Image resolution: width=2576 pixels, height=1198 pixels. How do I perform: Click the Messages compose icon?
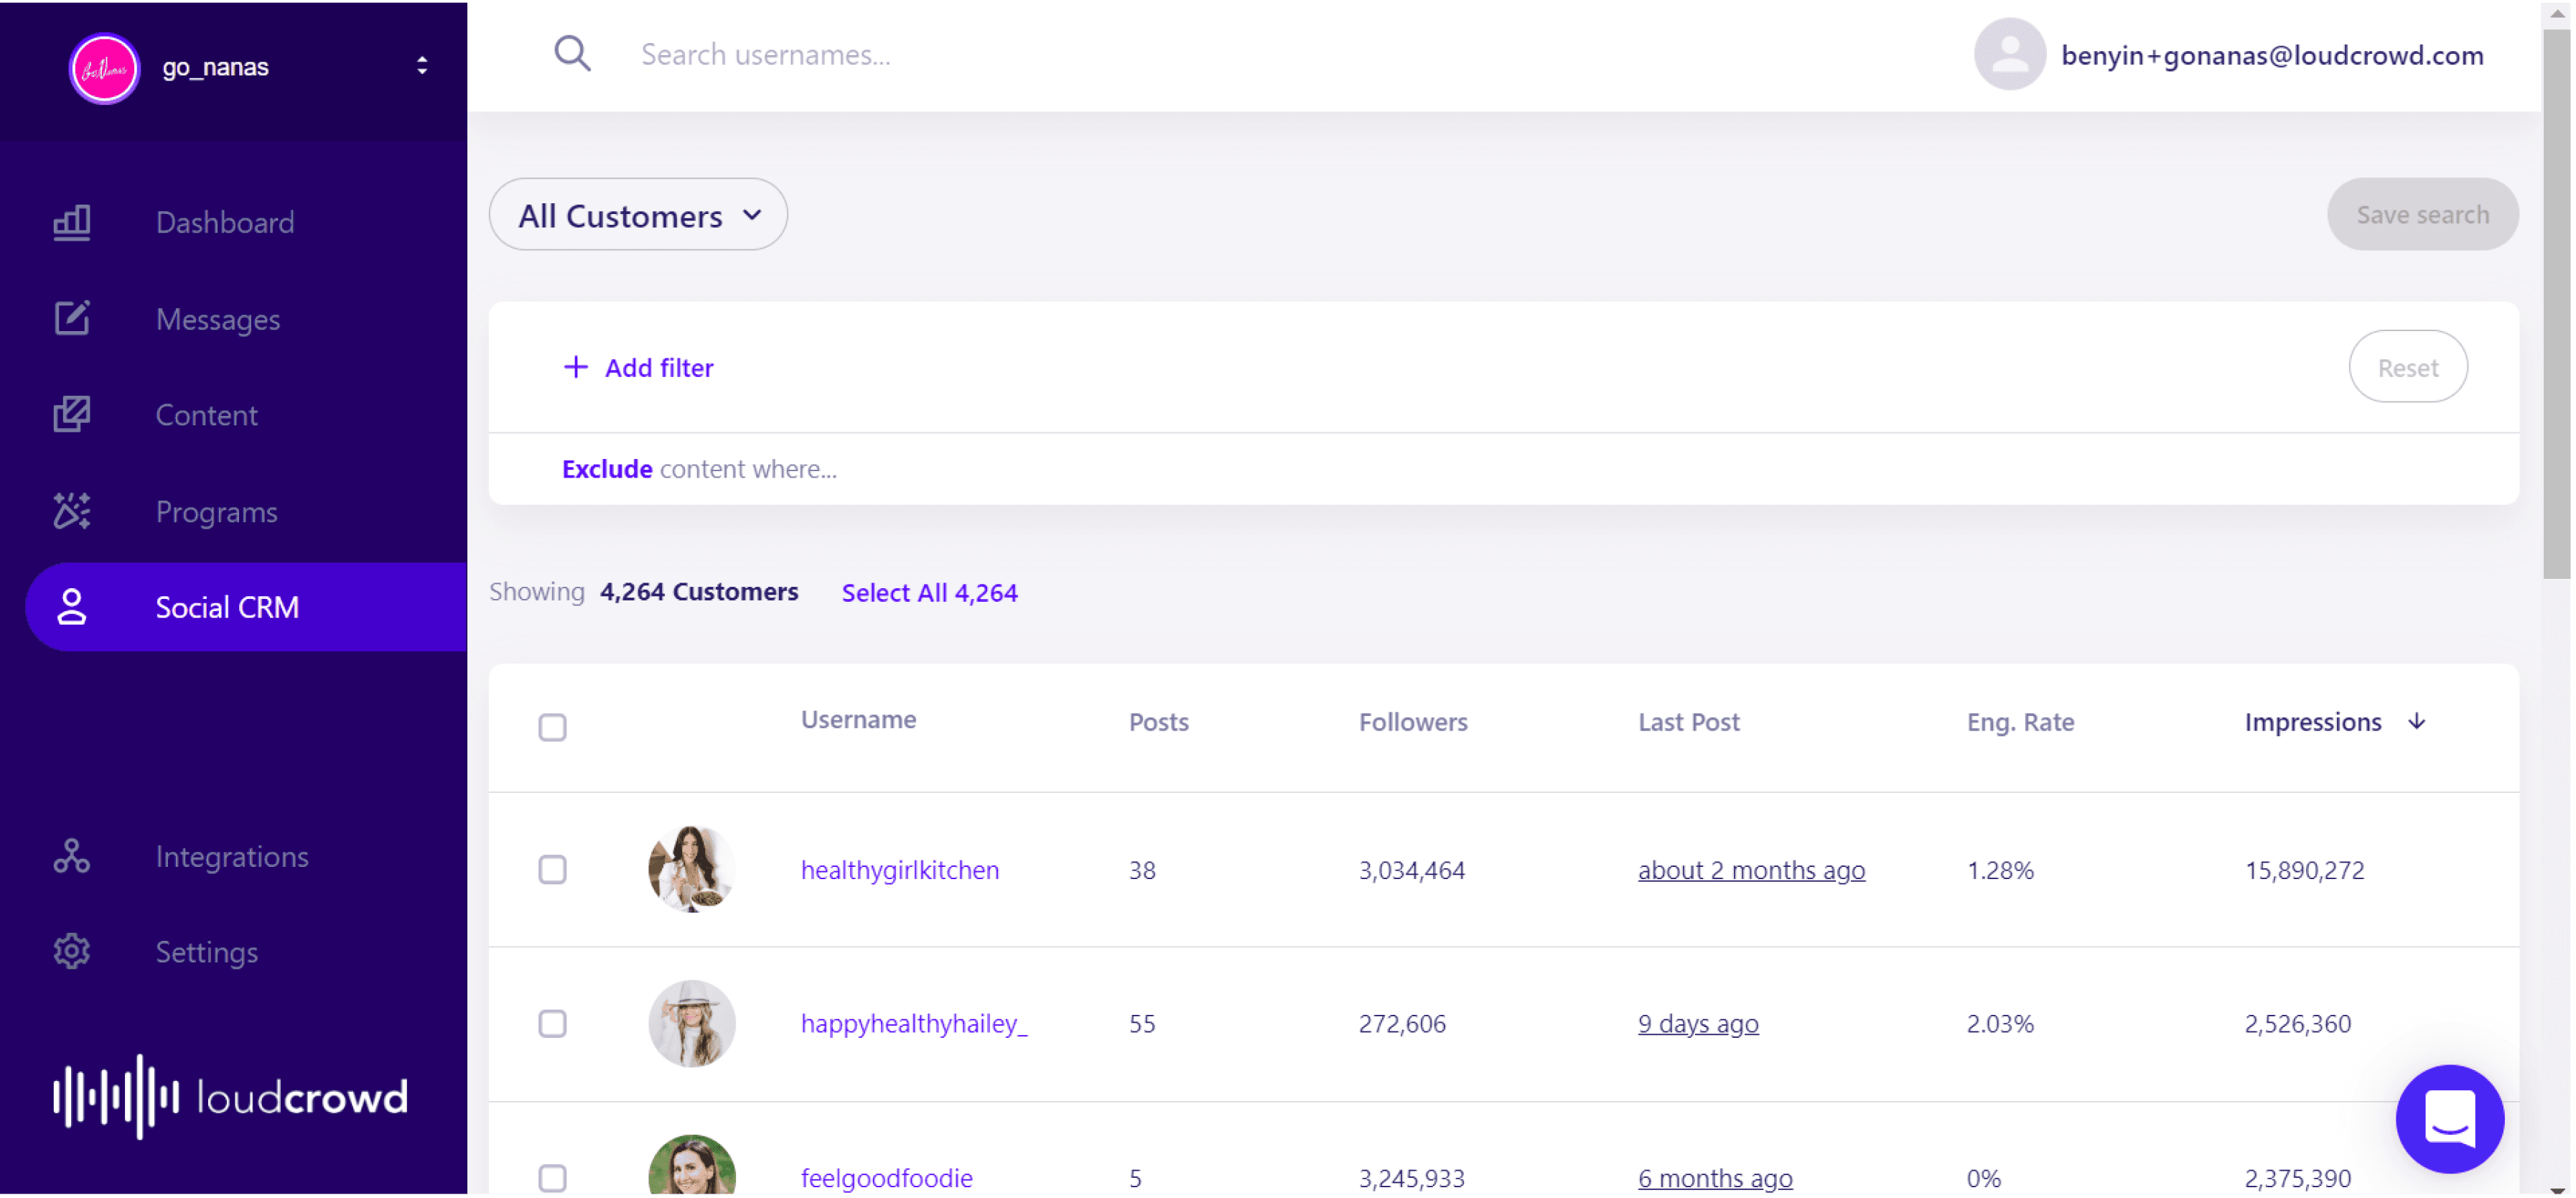click(71, 319)
